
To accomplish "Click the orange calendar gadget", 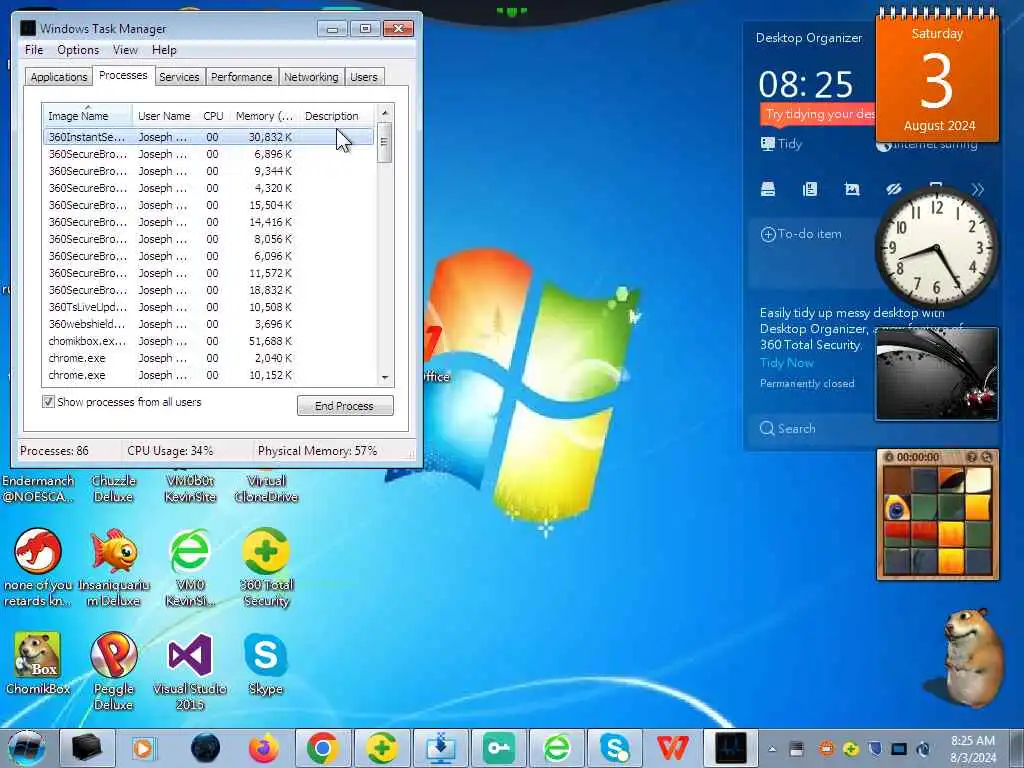I will point(936,76).
